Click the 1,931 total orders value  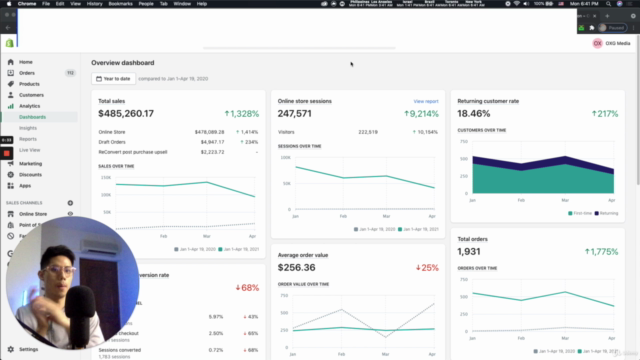(469, 251)
